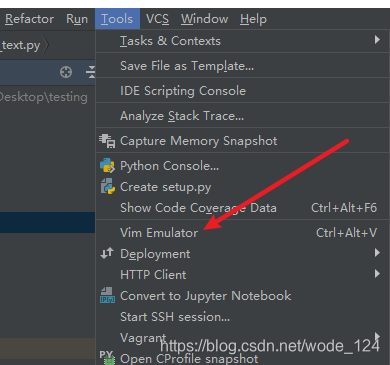Click Tasks & Contexts submenu arrow
Image resolution: width=390 pixels, height=365 pixels.
tap(377, 40)
